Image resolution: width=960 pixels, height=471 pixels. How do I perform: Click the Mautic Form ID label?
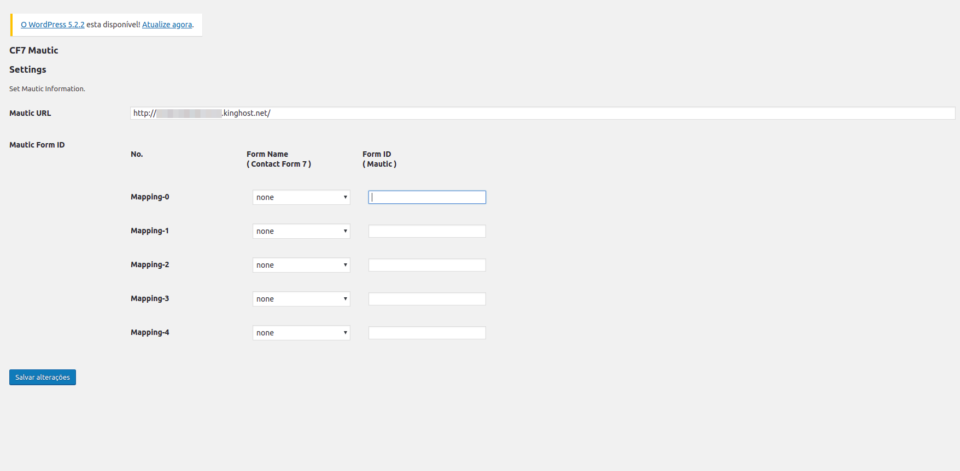coord(37,145)
